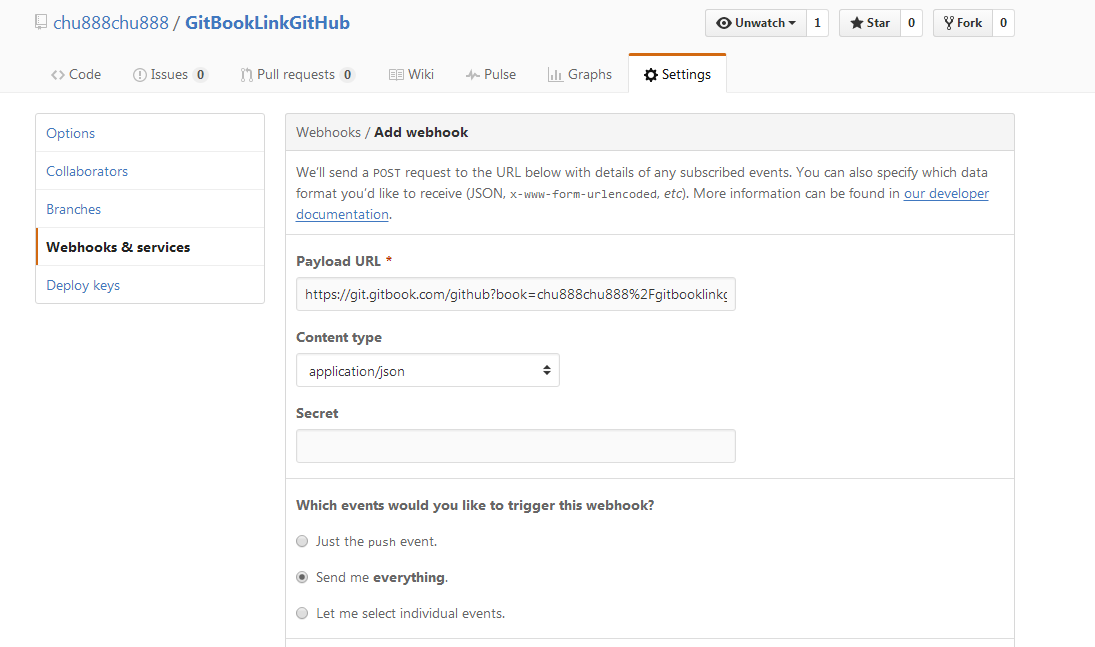This screenshot has width=1095, height=647.
Task: Click the GitBookLinkGitHub repository link
Action: [x=267, y=22]
